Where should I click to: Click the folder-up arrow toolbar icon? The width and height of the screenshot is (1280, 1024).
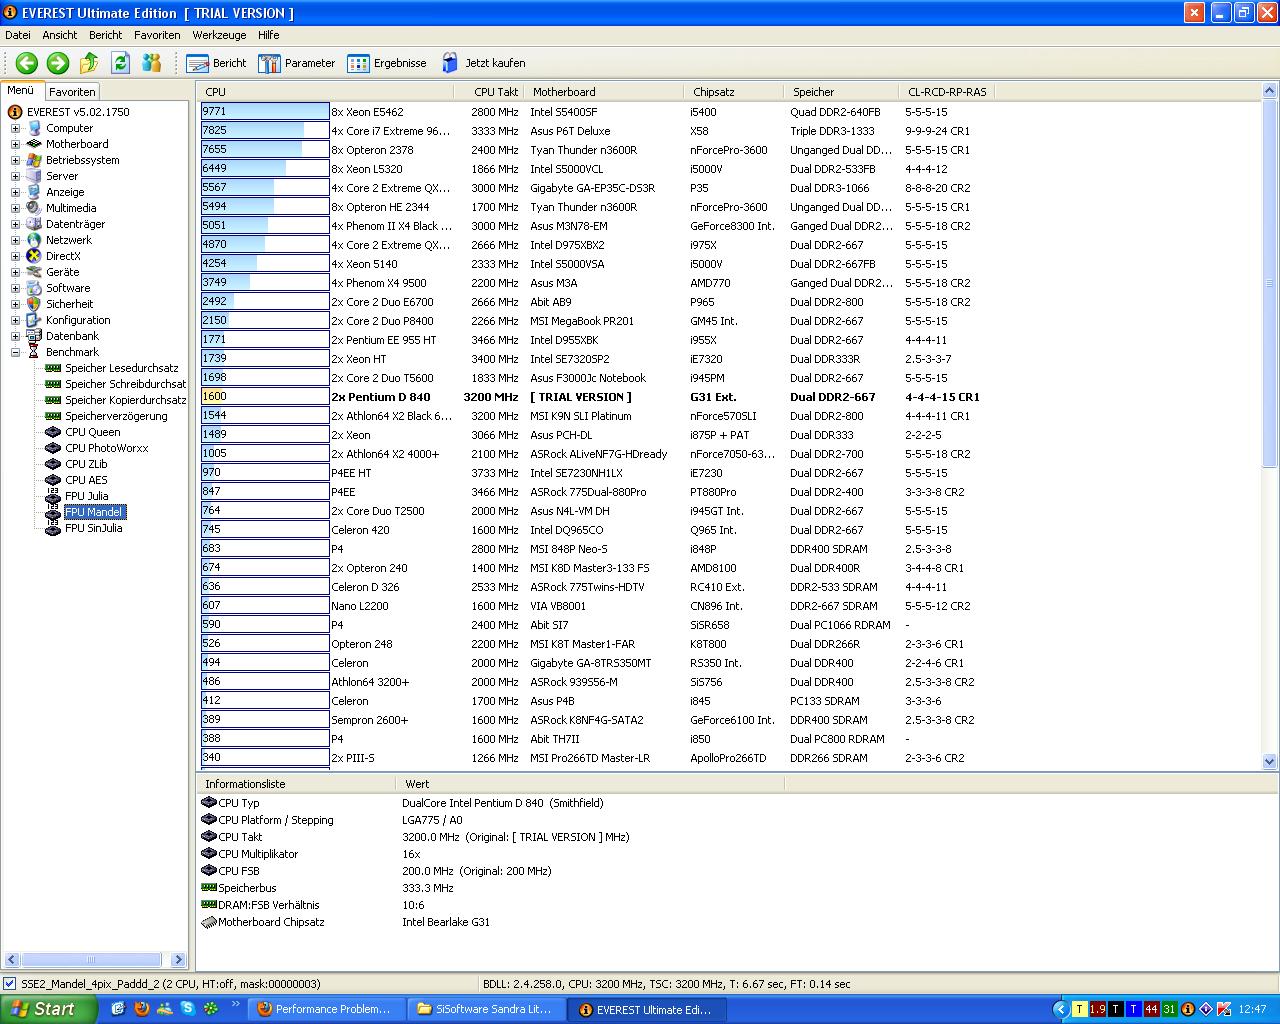pyautogui.click(x=89, y=63)
